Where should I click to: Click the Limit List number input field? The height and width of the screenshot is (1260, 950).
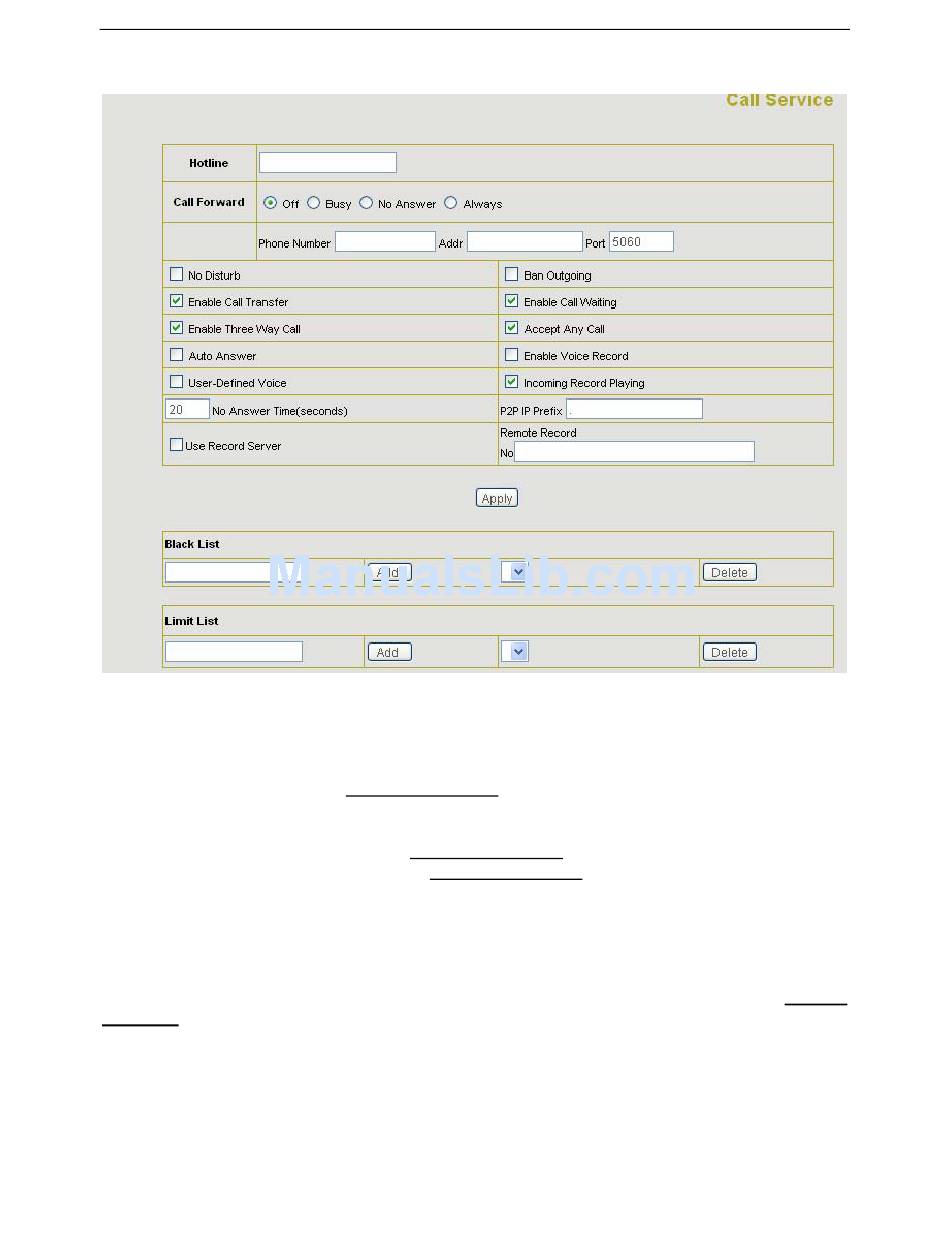[x=234, y=651]
